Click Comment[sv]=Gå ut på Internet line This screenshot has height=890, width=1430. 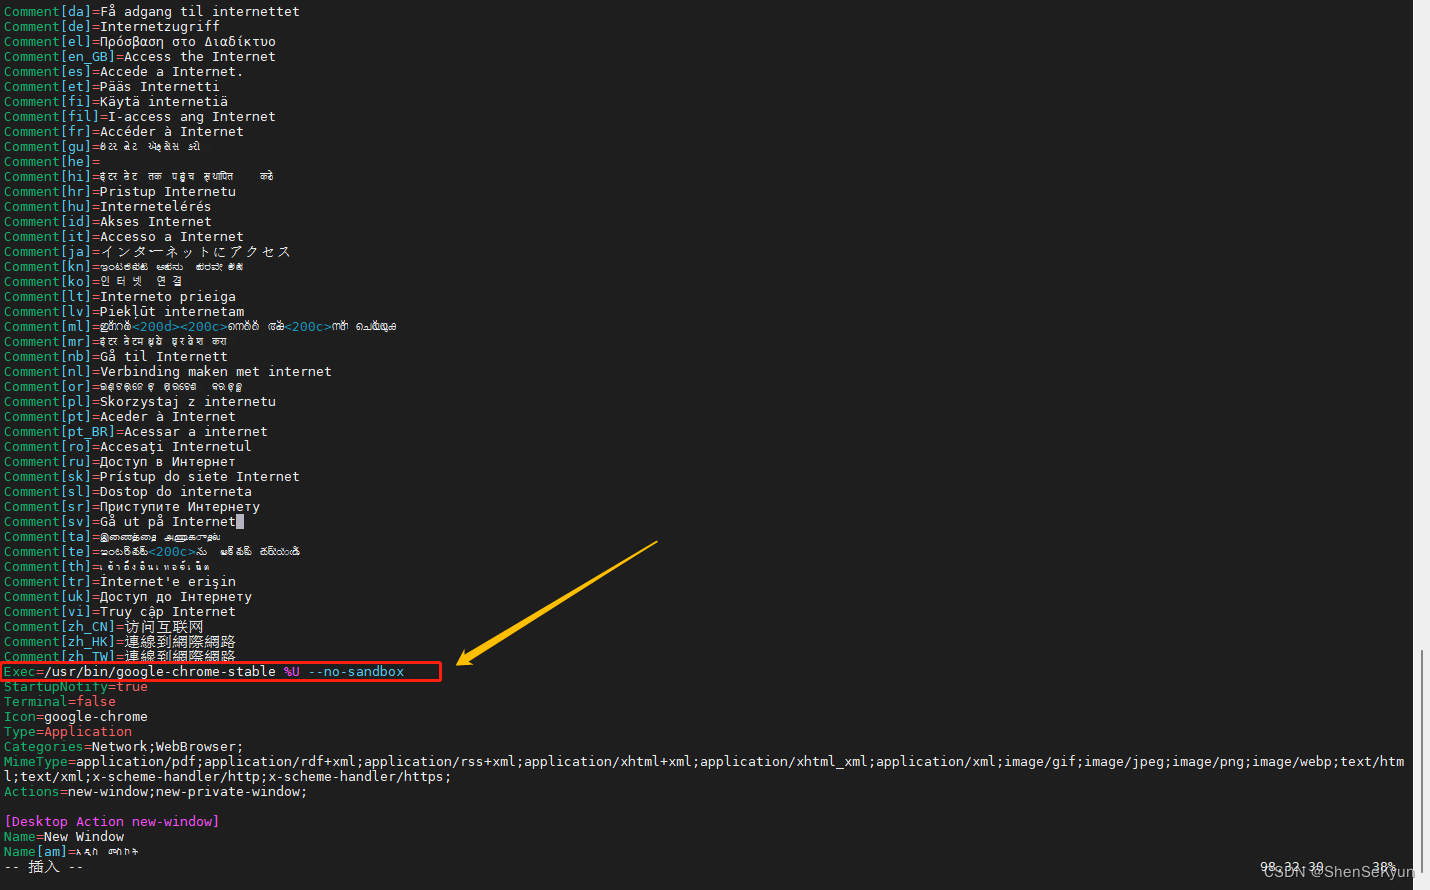pos(123,522)
